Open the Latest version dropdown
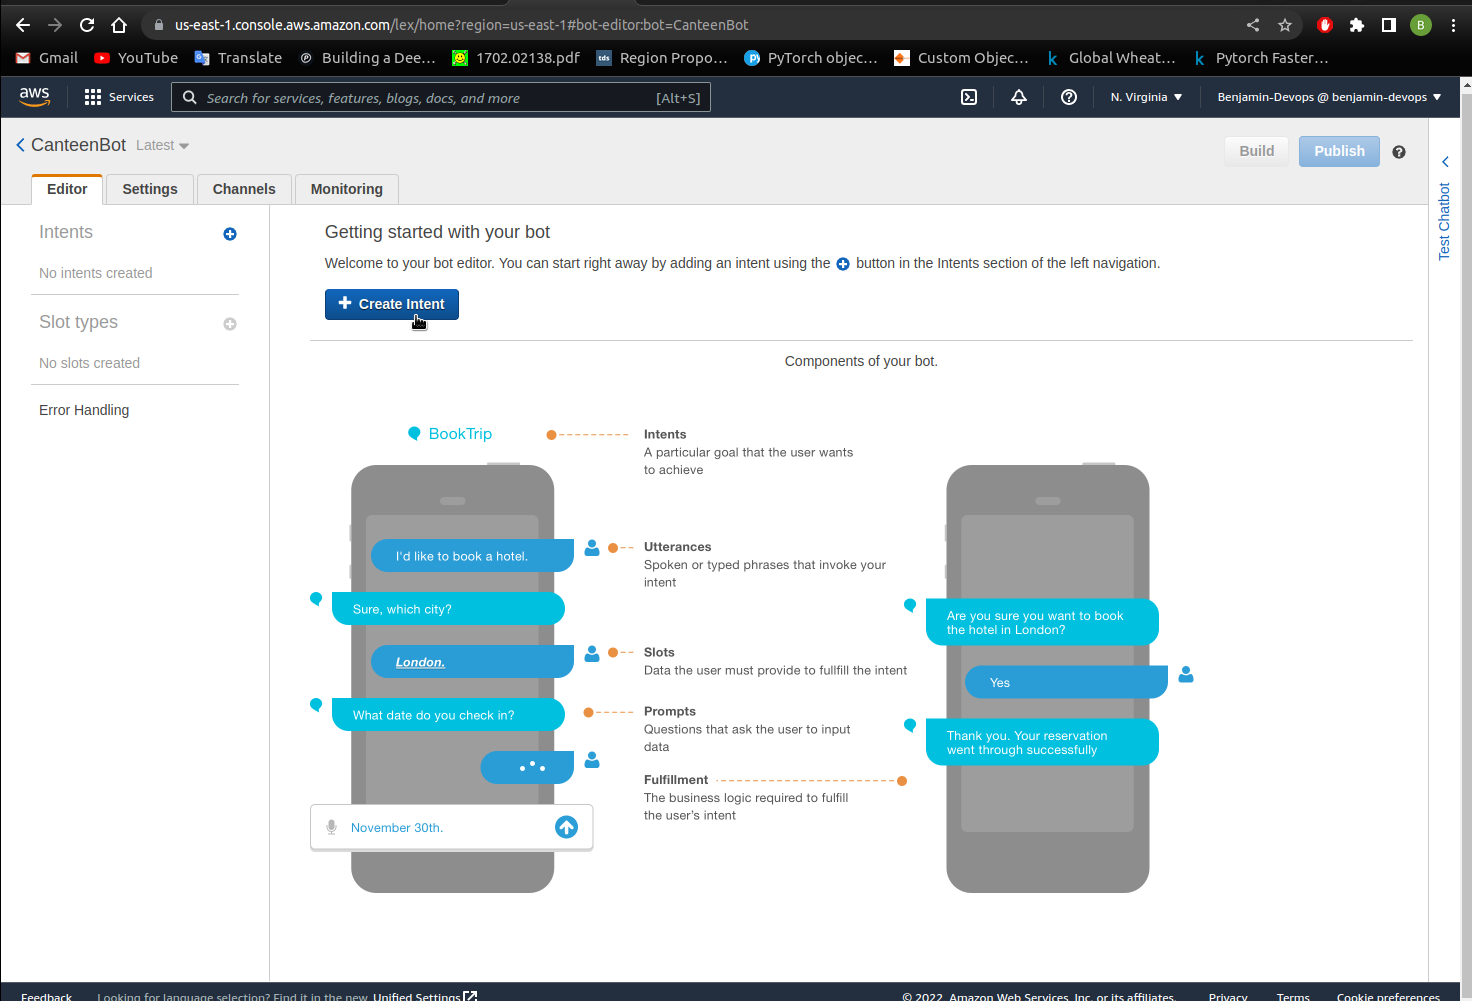This screenshot has width=1472, height=1001. pos(162,145)
